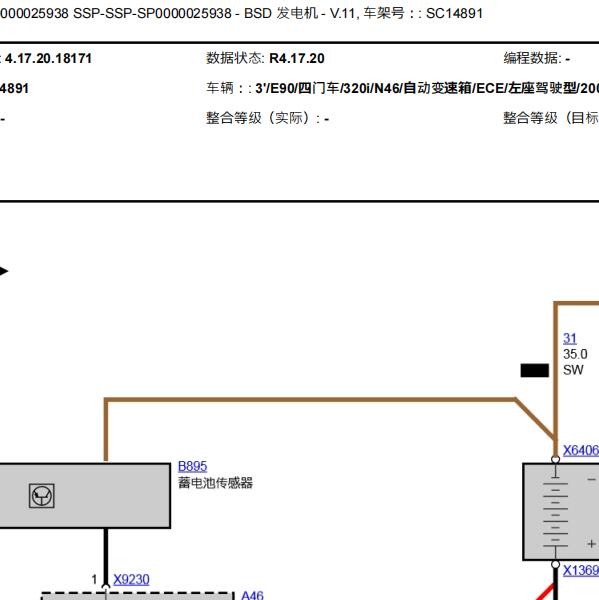Click battery plus terminal sign
599x600 pixels.
pos(591,544)
